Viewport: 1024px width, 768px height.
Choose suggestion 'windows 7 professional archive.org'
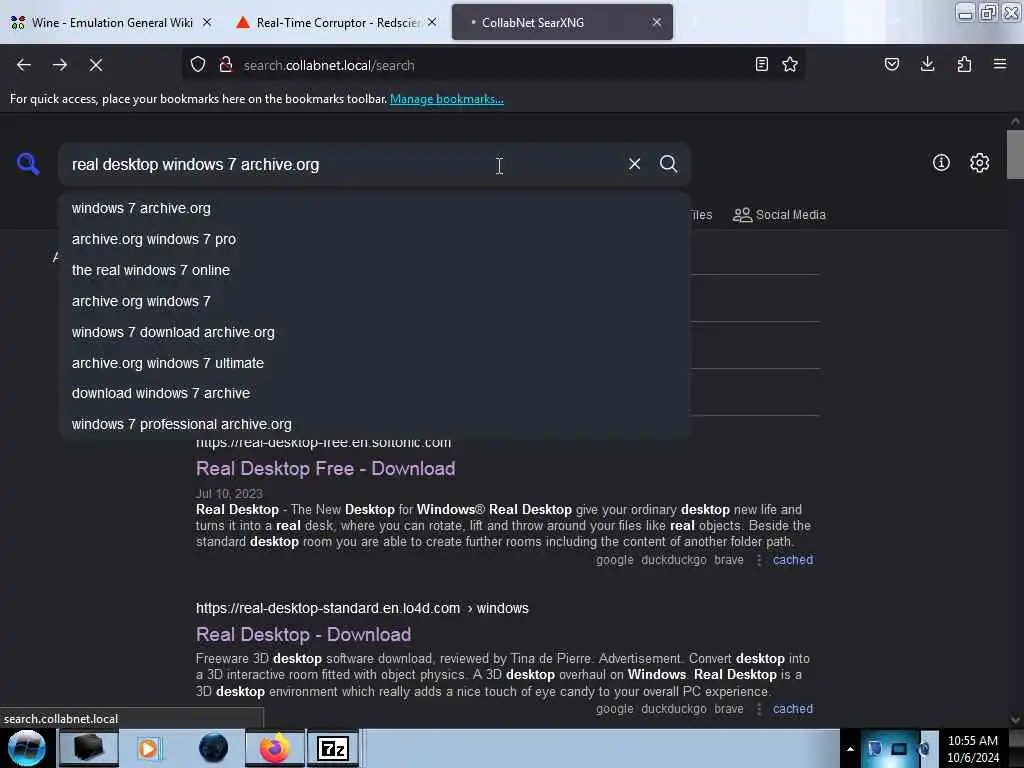pyautogui.click(x=375, y=424)
